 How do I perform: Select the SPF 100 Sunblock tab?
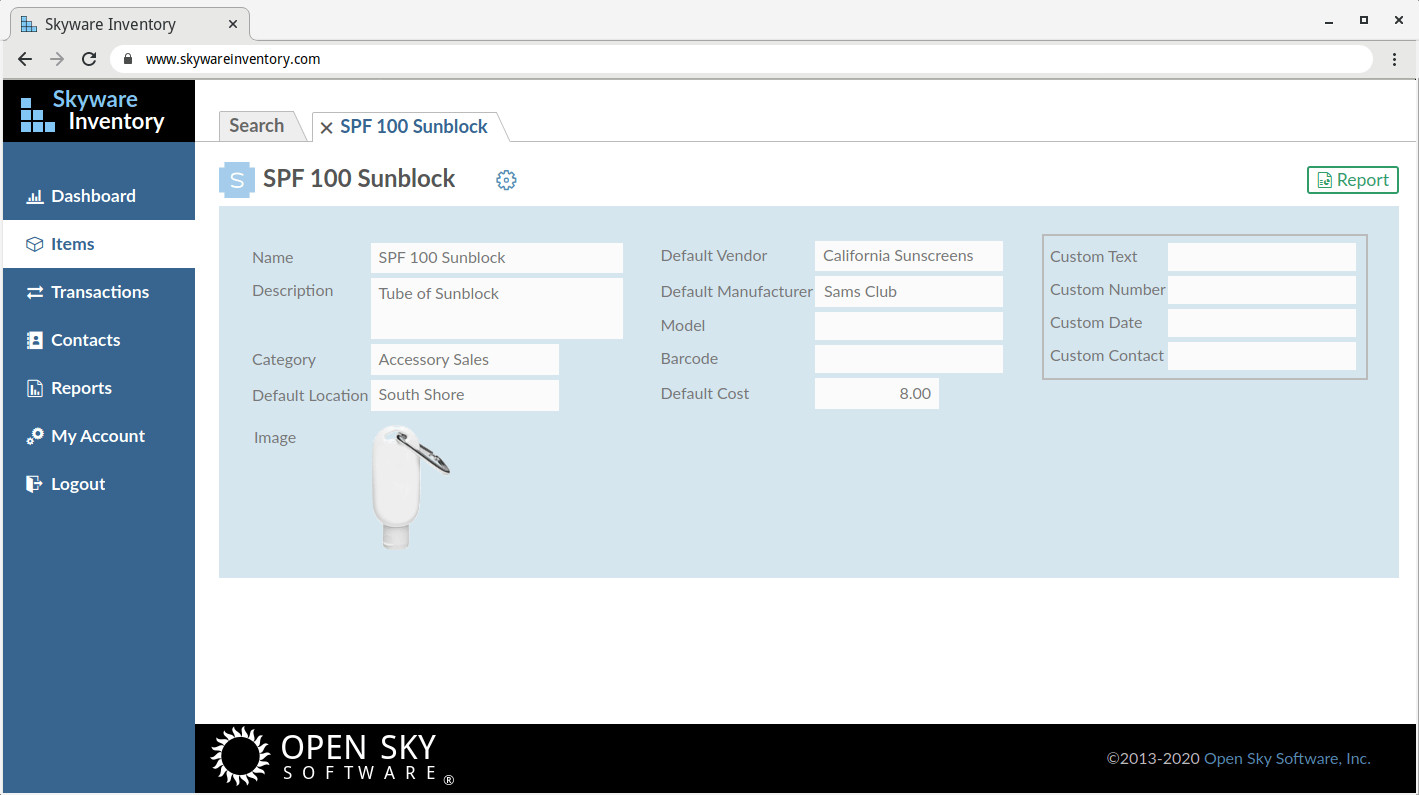(412, 126)
